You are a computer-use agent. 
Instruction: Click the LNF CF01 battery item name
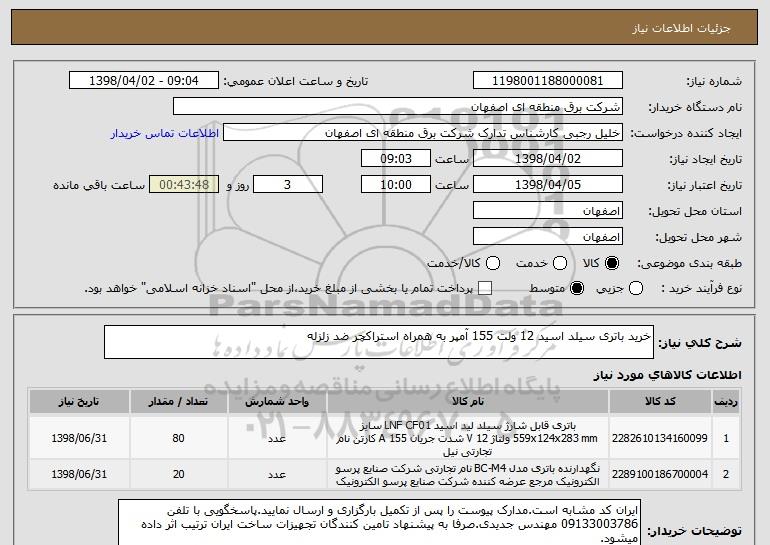coord(467,438)
